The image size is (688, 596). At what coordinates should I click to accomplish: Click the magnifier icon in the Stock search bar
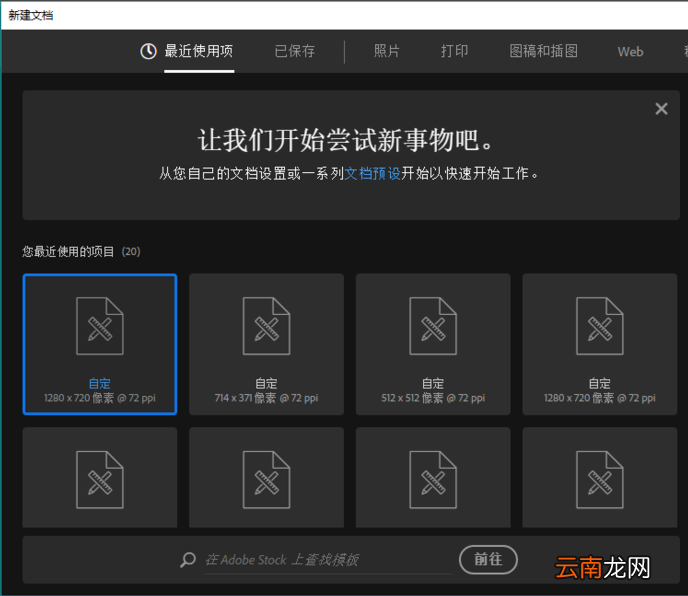(188, 560)
